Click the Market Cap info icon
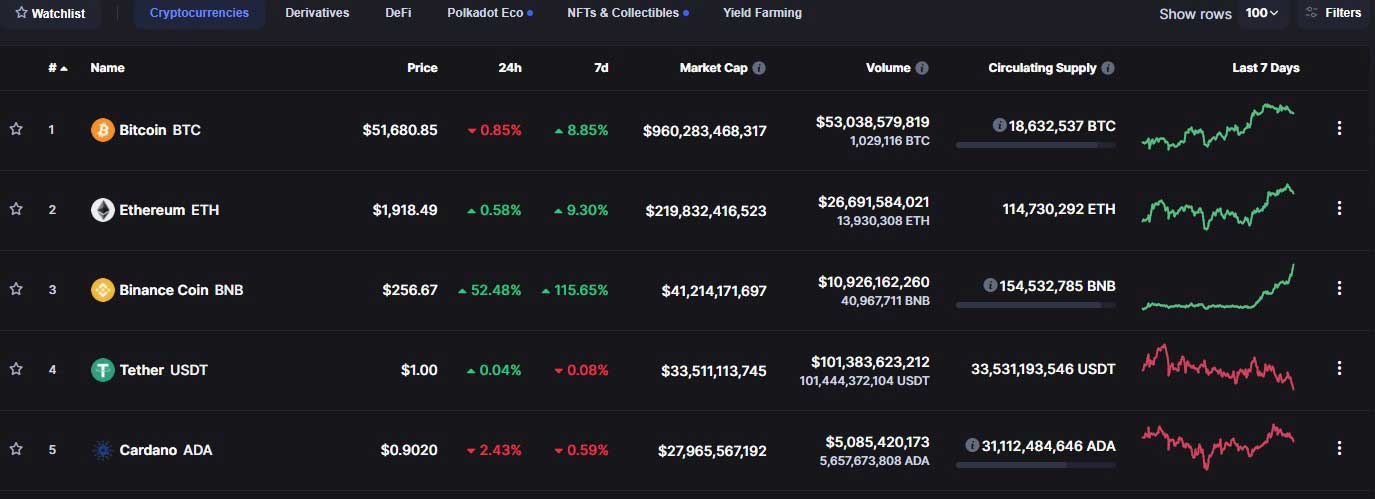1375x499 pixels. tap(759, 68)
